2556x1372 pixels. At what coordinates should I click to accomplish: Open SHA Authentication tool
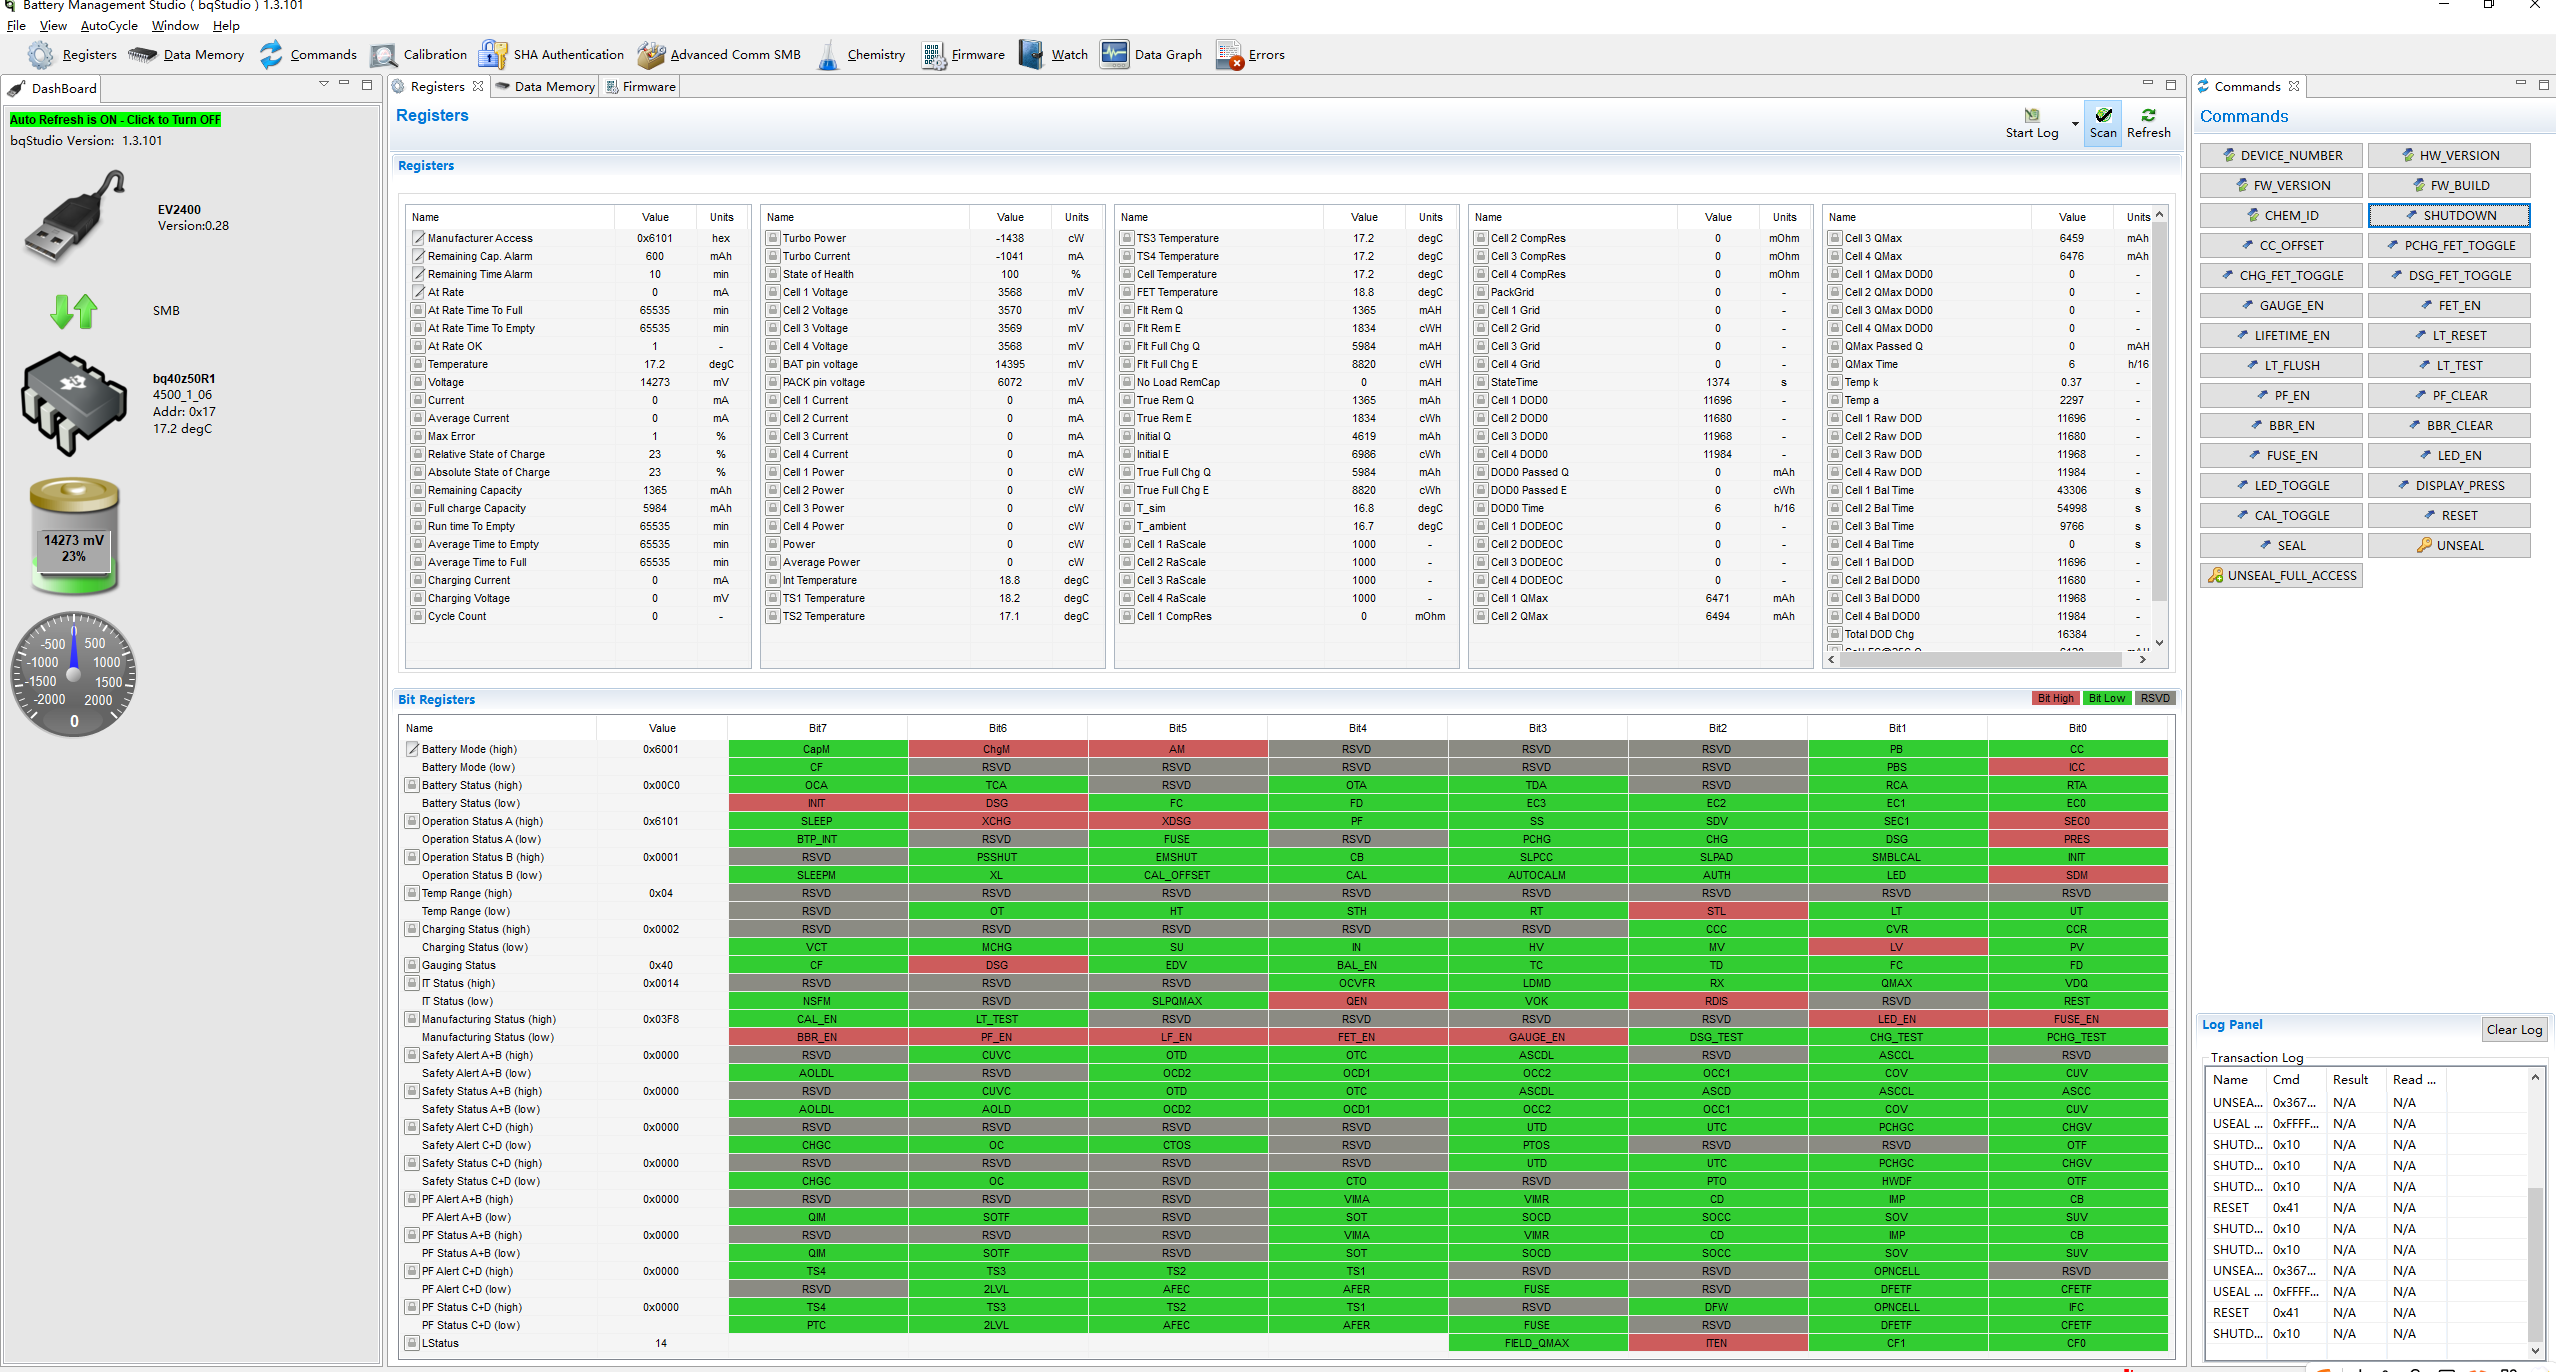click(492, 55)
